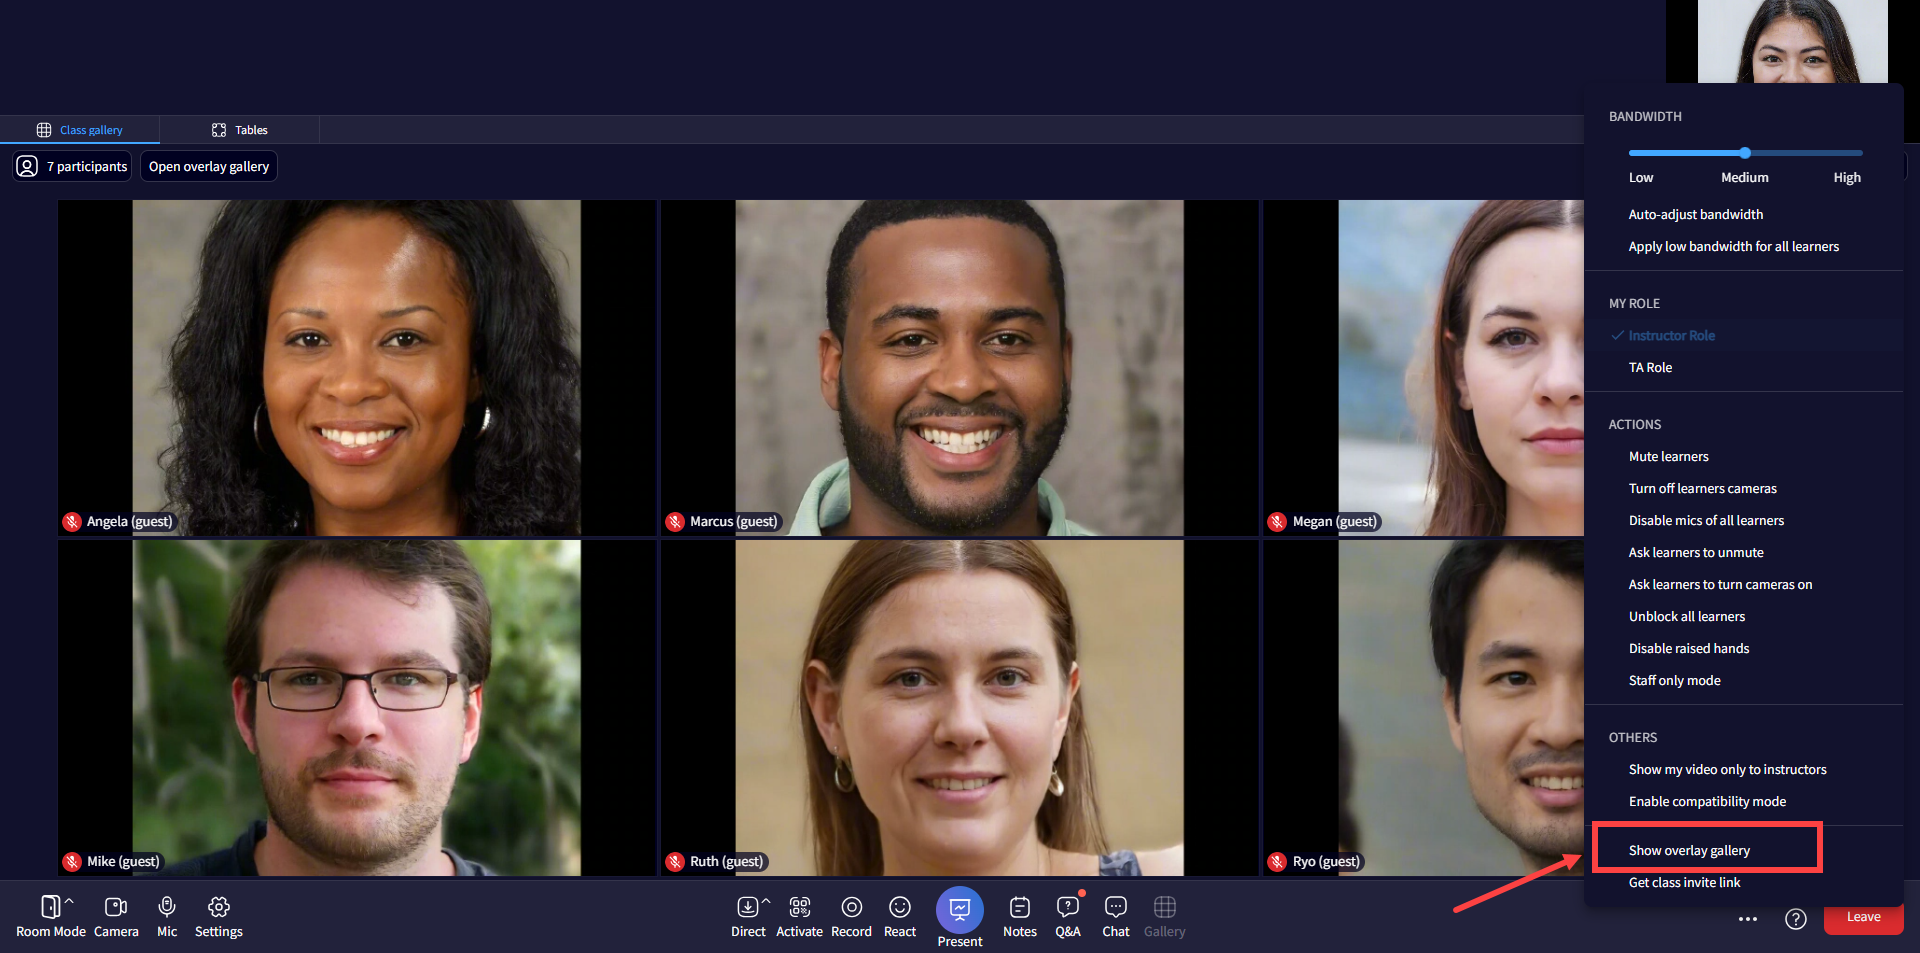Viewport: 1920px width, 953px height.
Task: Open the help question mark icon
Action: click(1796, 919)
